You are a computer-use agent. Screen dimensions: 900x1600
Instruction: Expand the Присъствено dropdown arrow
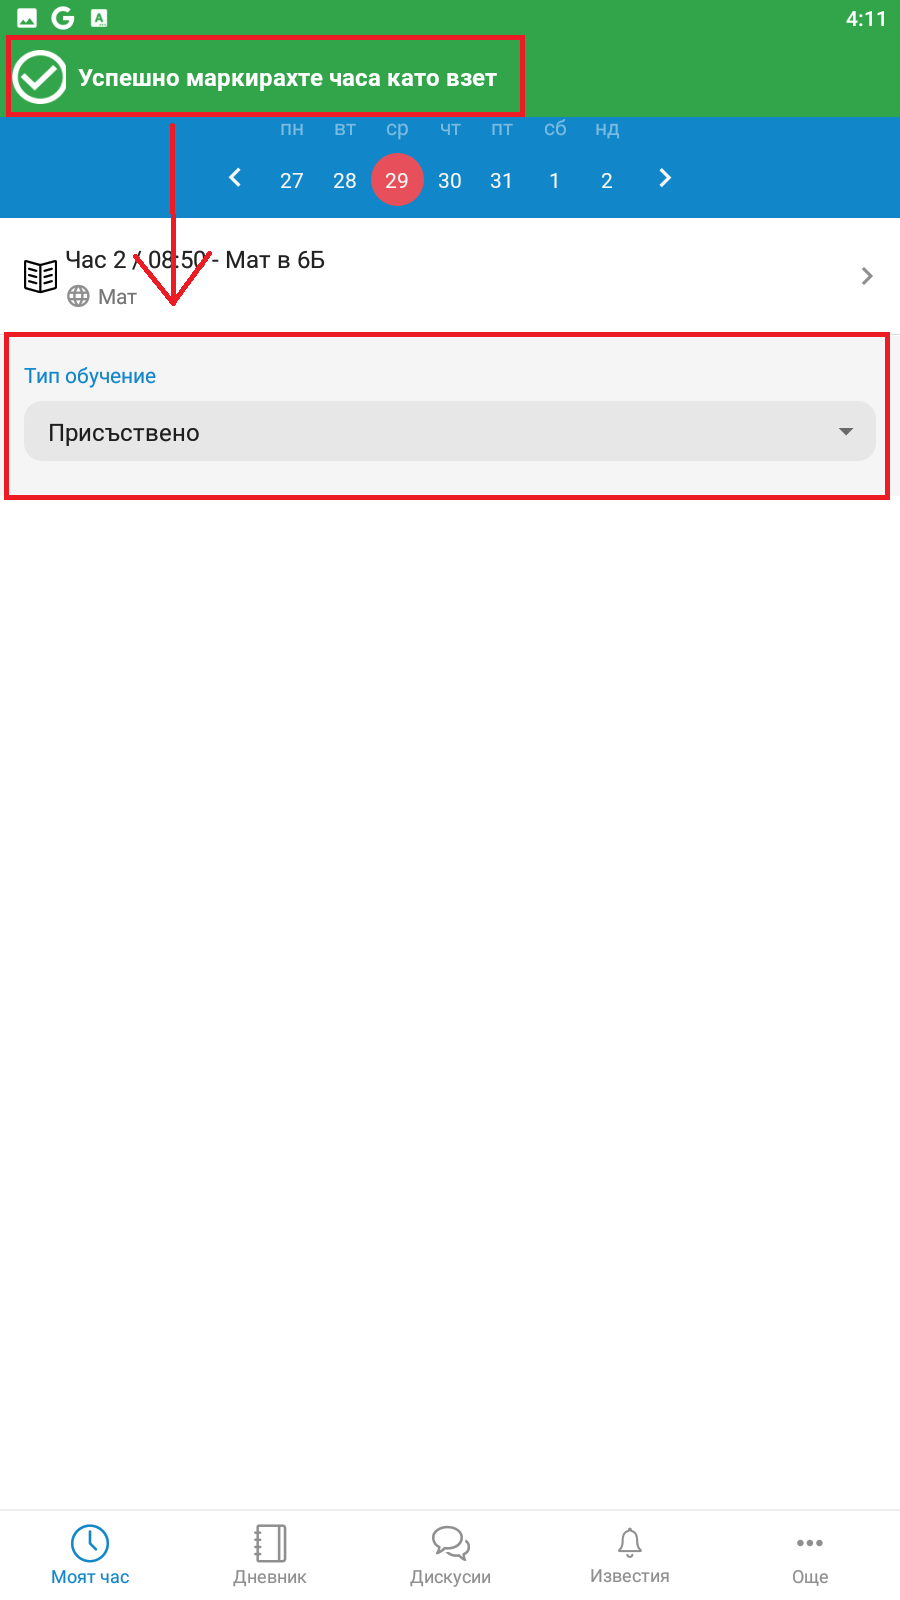pos(846,432)
